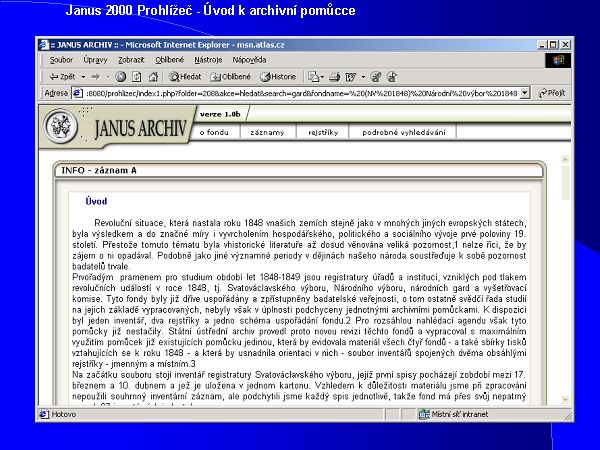Open the Historie toolbar button

[278, 77]
